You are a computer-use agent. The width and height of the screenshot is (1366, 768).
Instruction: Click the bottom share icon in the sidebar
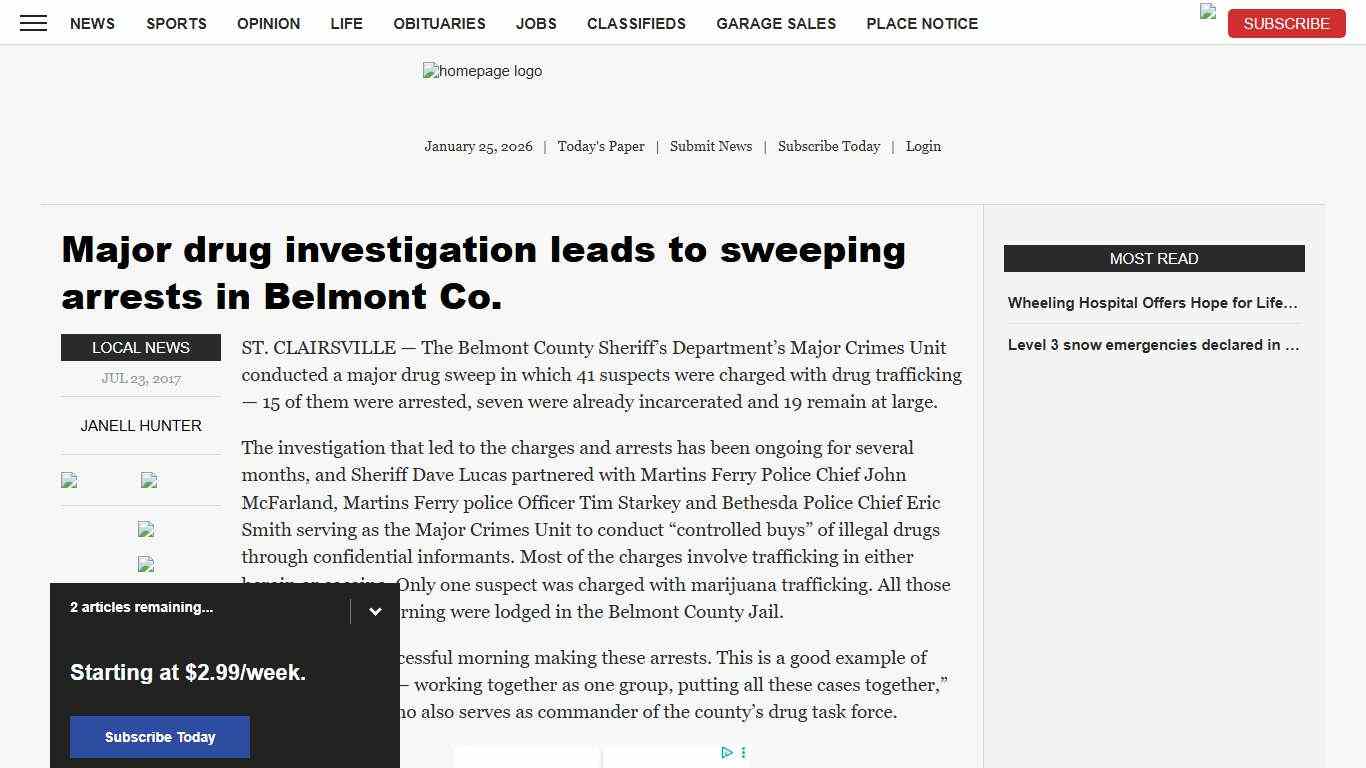click(x=146, y=565)
